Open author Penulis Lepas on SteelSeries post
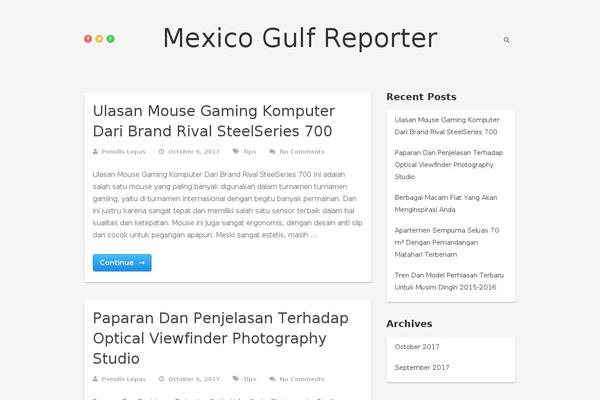The width and height of the screenshot is (600, 400). [x=124, y=152]
